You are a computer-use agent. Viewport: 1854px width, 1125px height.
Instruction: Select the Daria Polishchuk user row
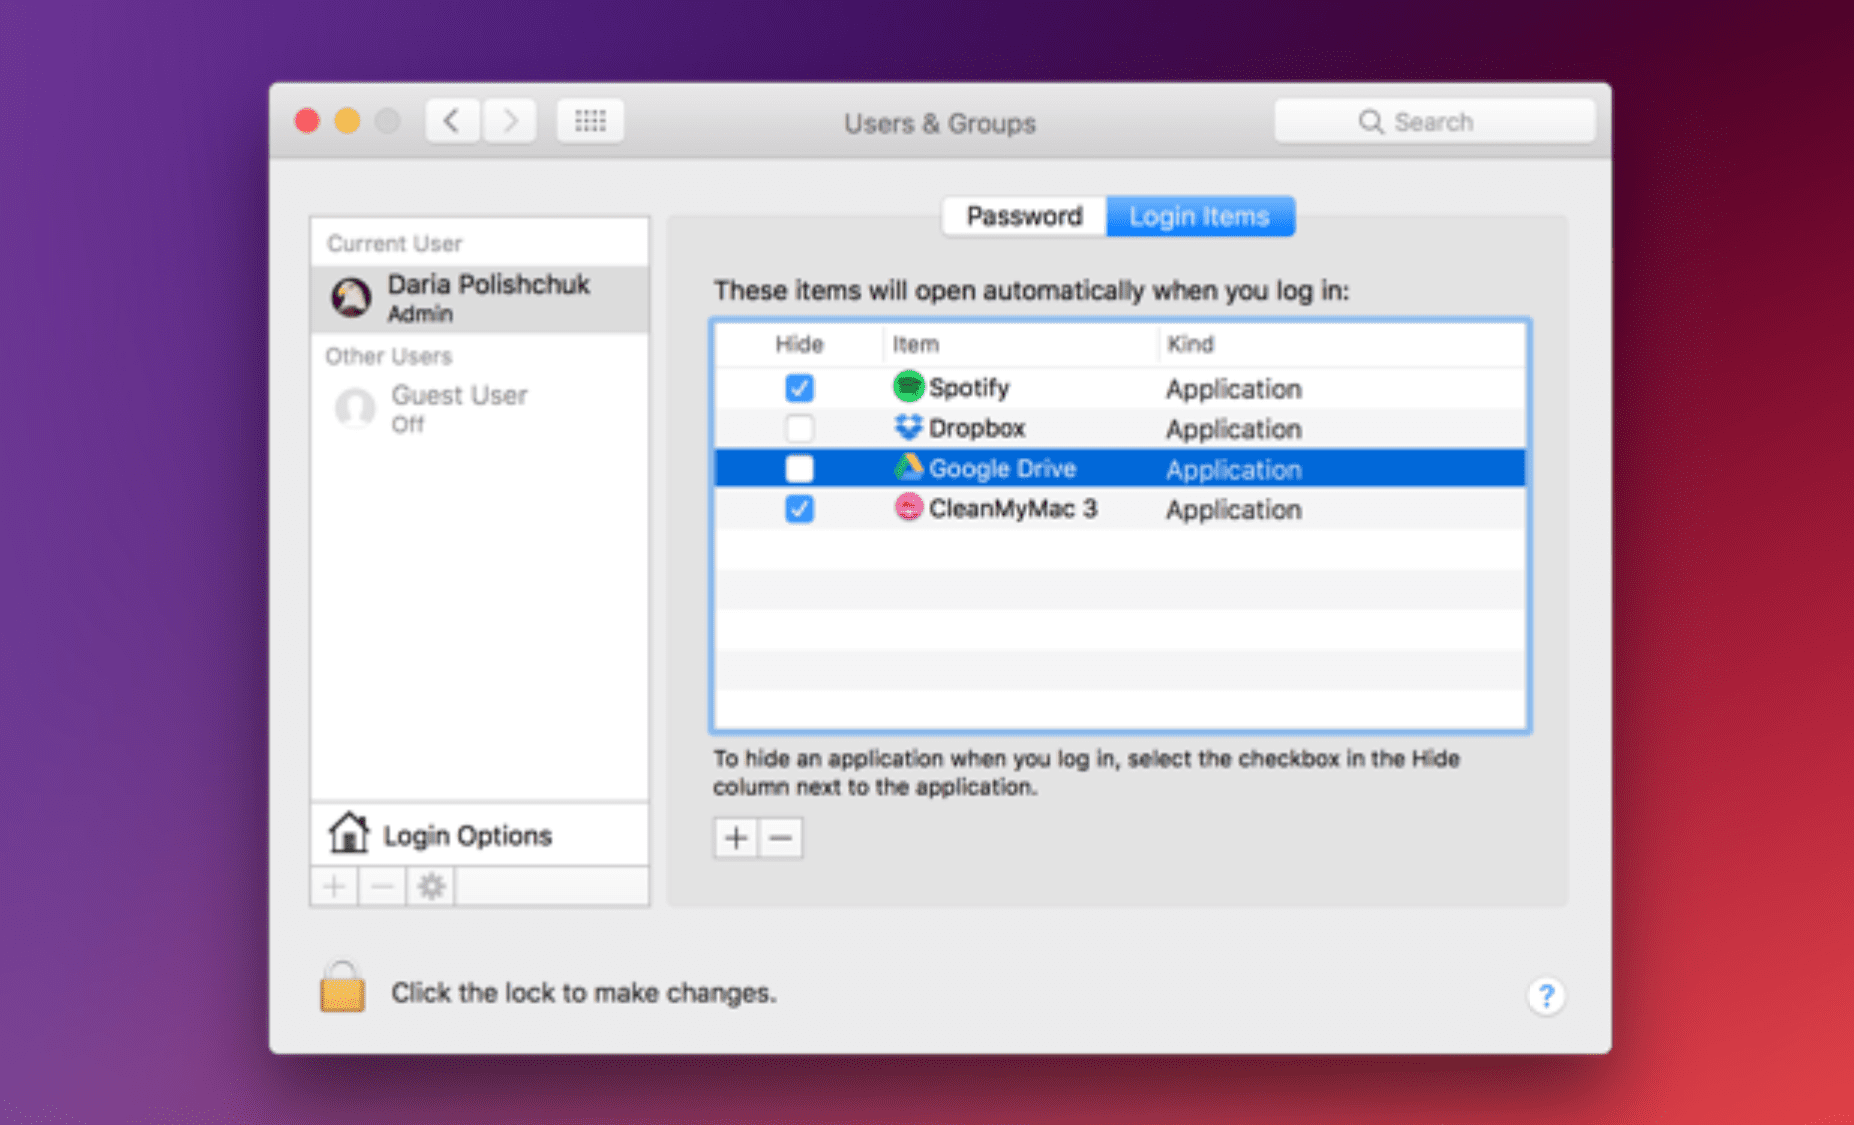[x=480, y=298]
